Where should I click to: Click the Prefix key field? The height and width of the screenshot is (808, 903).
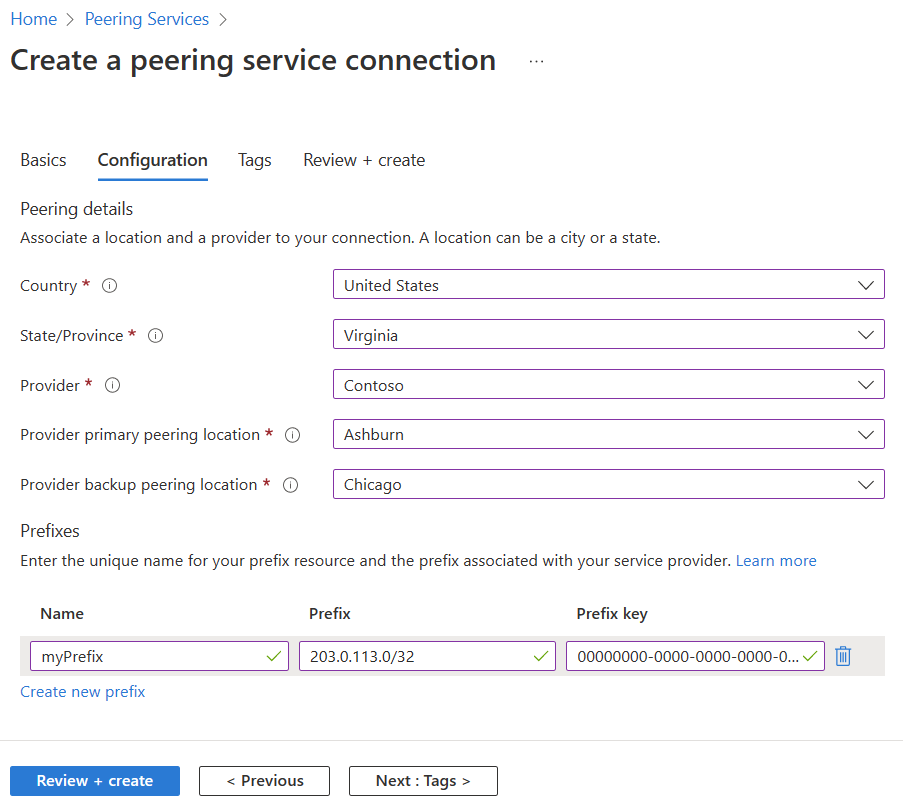(695, 656)
